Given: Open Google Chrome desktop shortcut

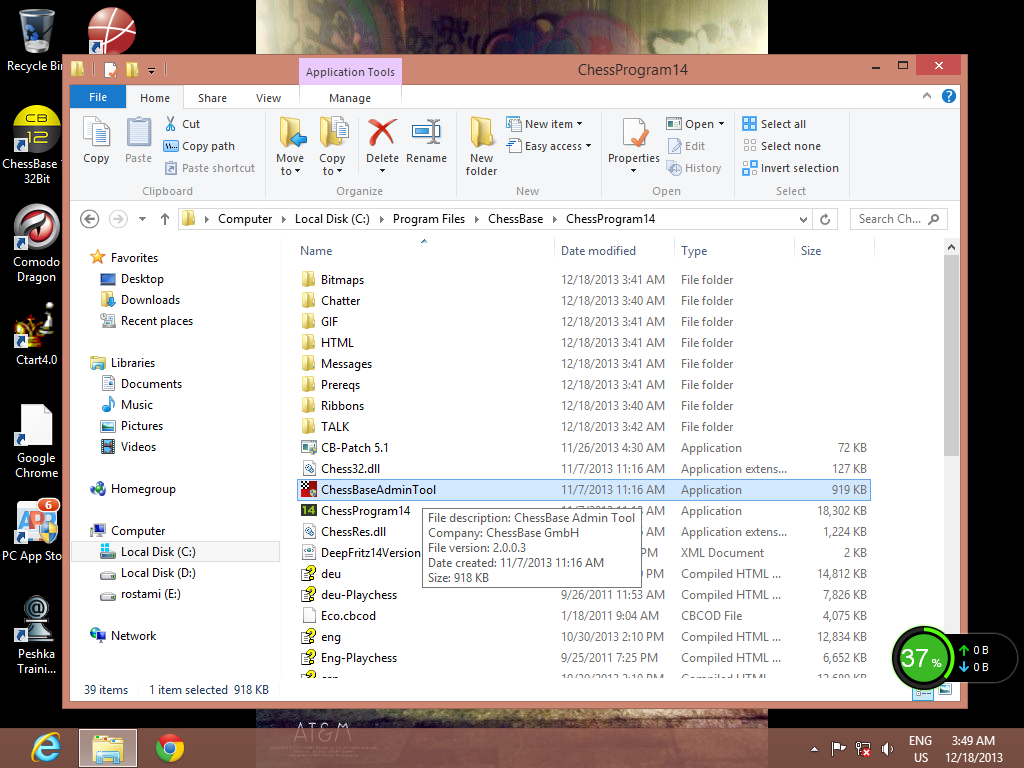Looking at the screenshot, I should tap(37, 441).
